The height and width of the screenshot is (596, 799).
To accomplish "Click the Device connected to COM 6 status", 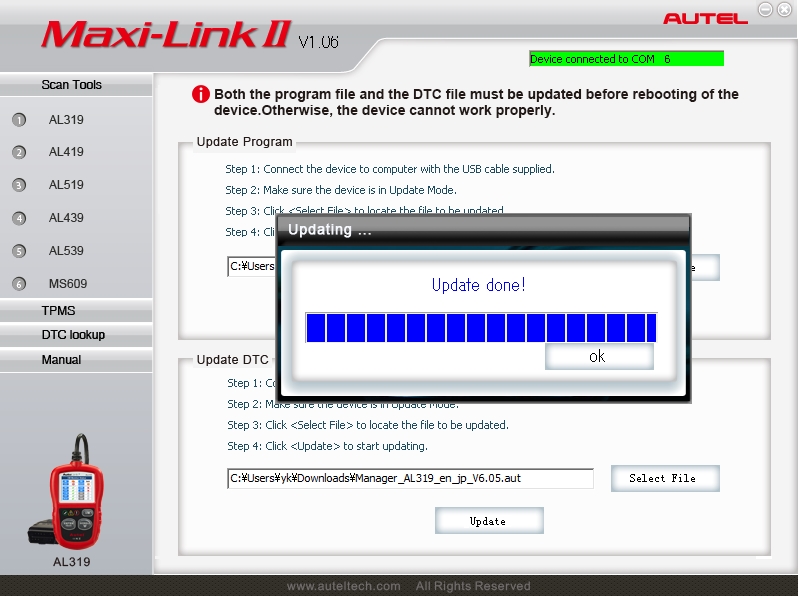I will click(x=626, y=59).
